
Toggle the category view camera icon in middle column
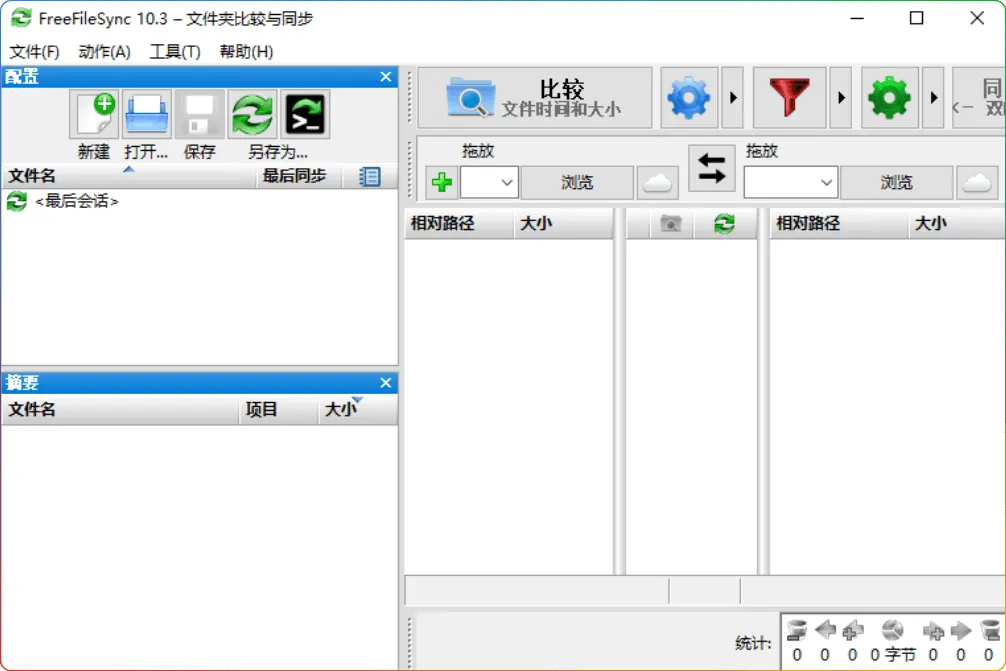pyautogui.click(x=671, y=224)
